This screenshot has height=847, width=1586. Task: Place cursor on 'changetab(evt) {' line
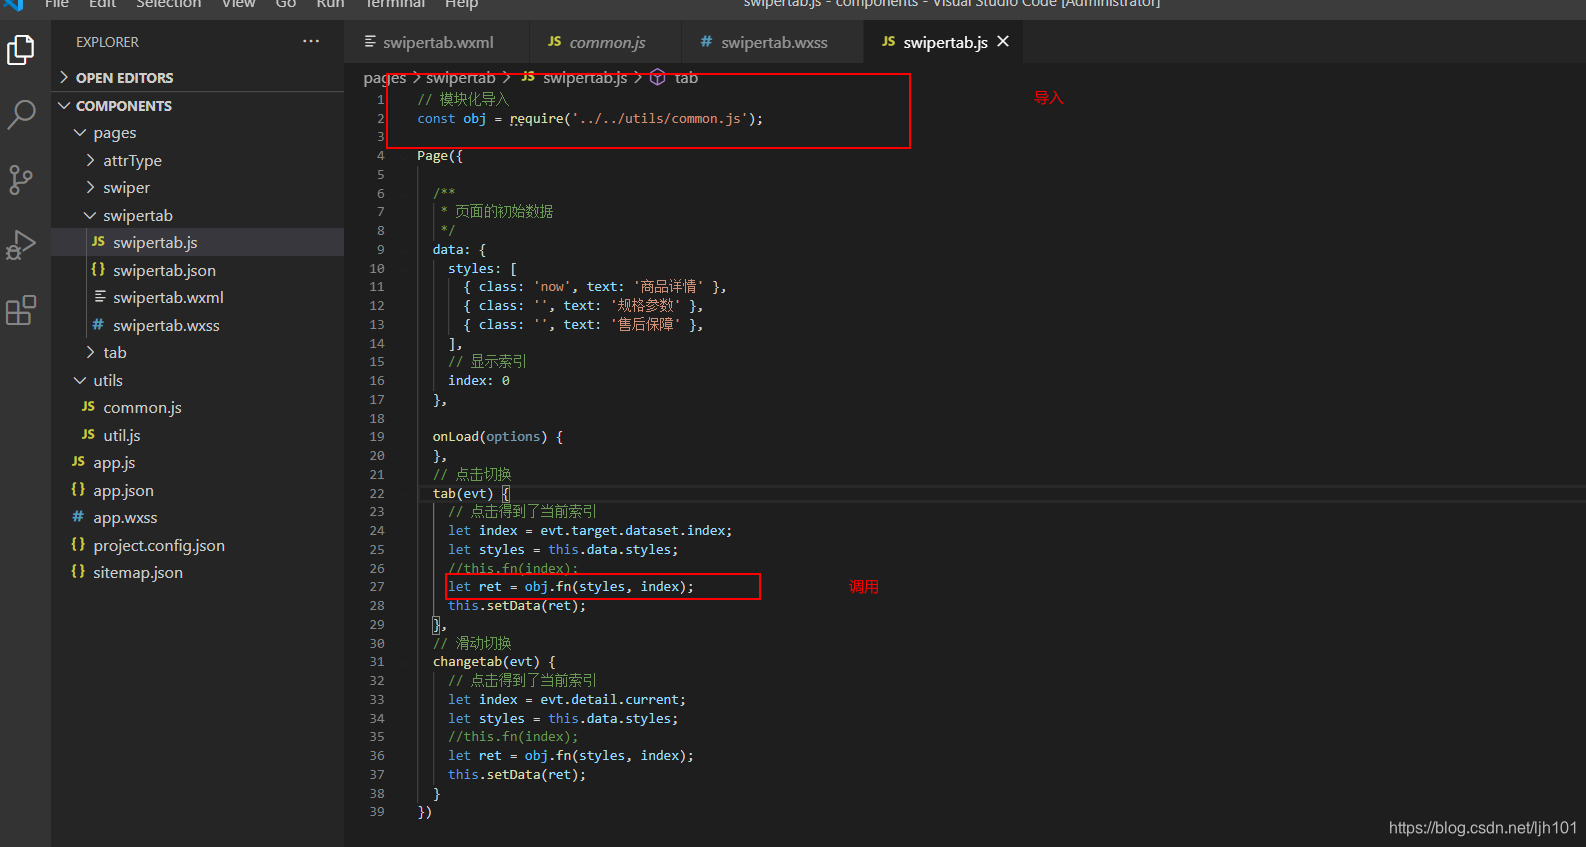(x=494, y=662)
